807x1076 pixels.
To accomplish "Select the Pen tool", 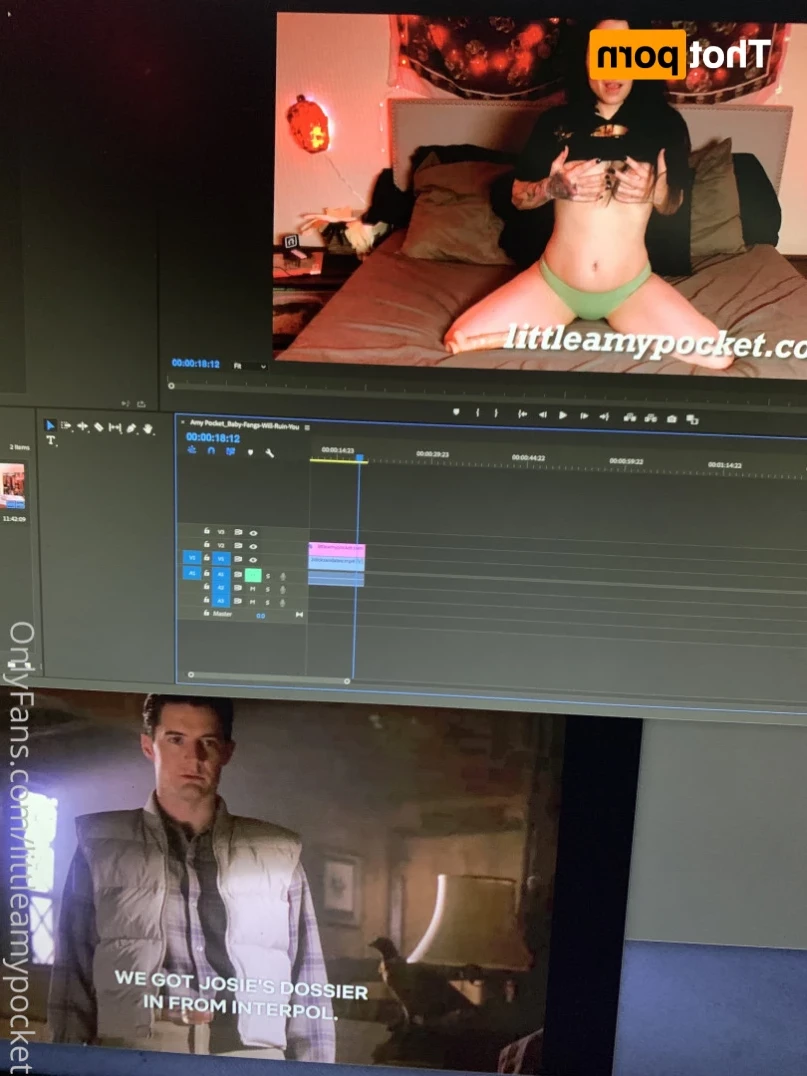I will [132, 429].
